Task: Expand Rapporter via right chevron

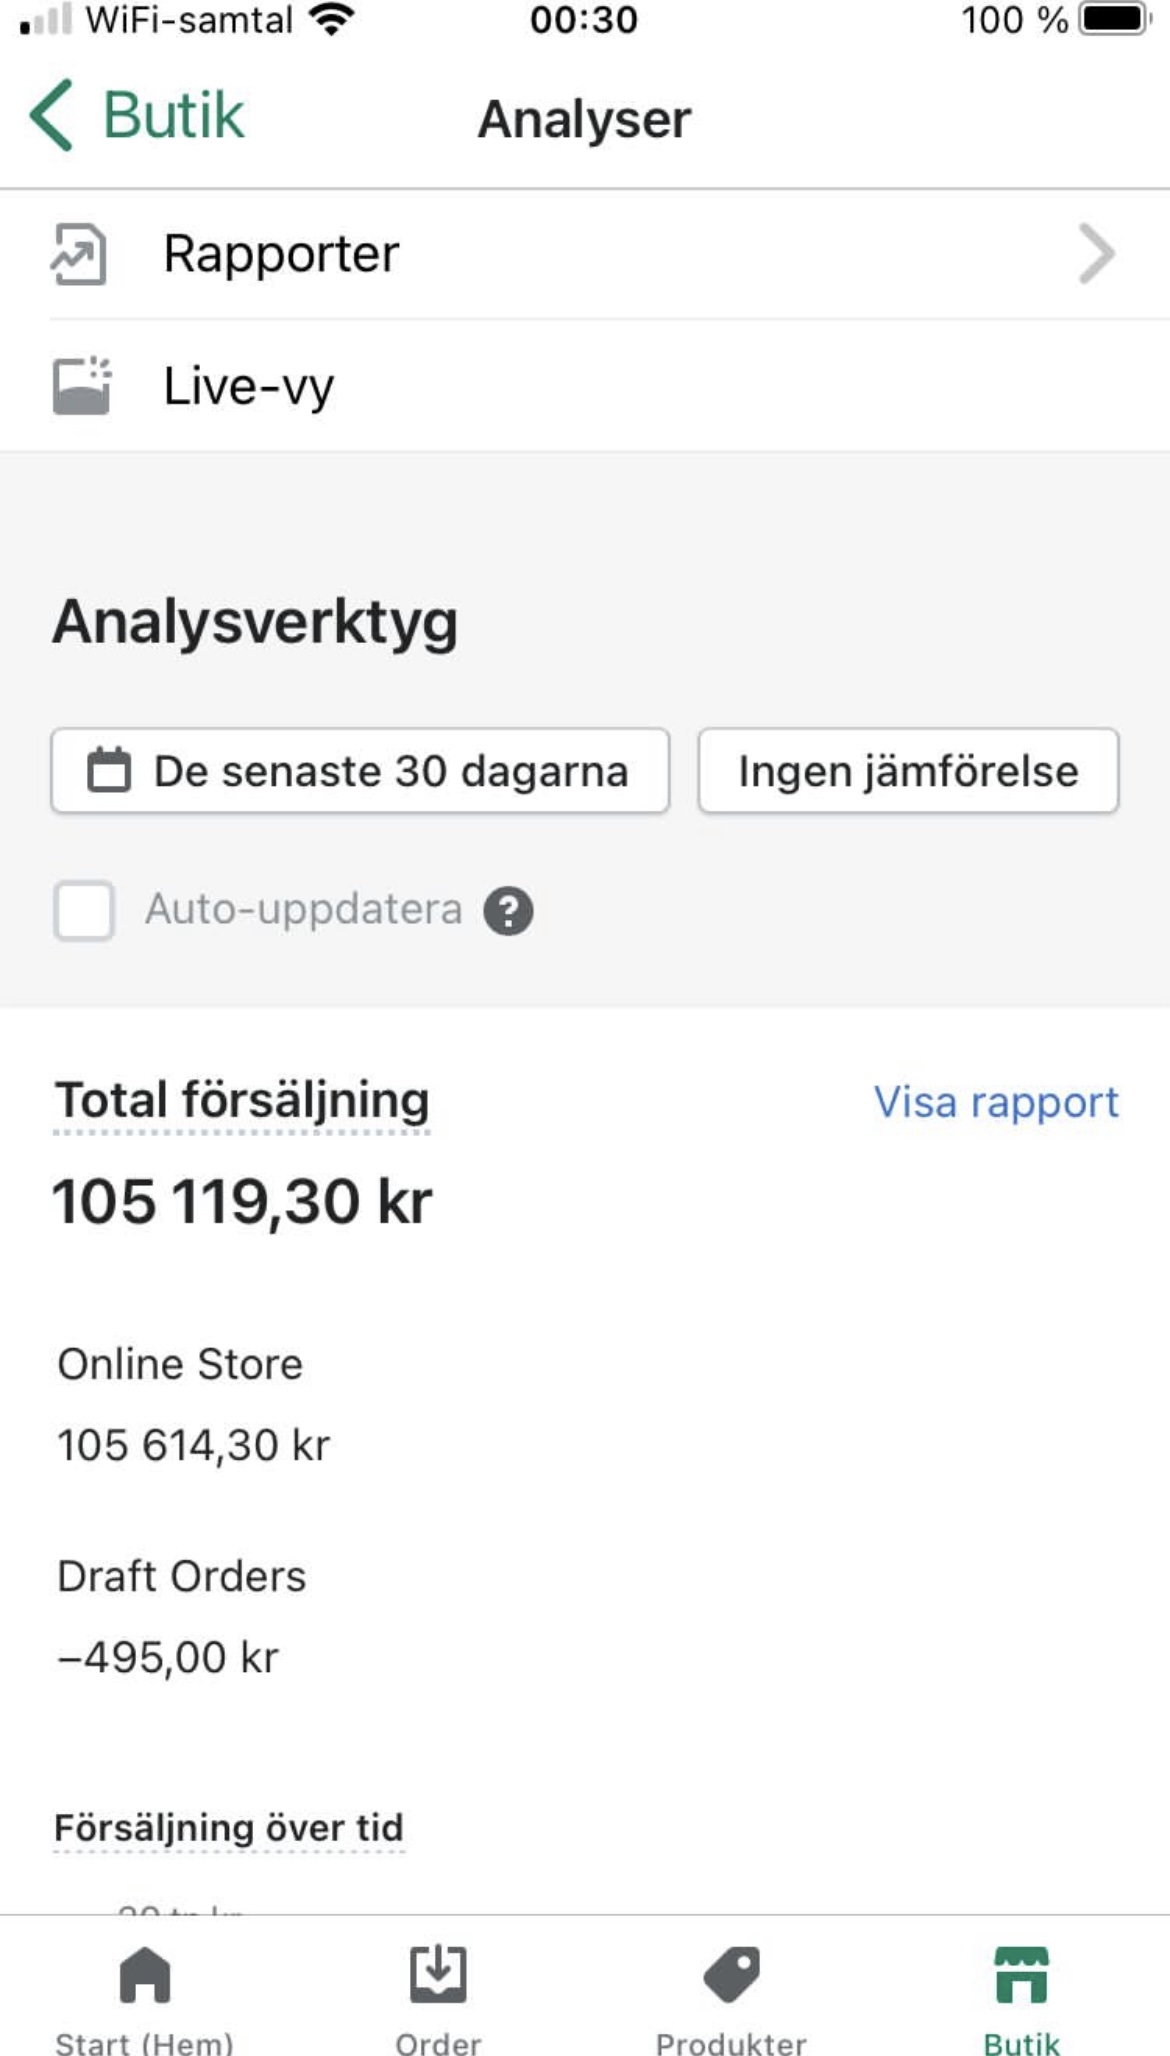Action: pos(1097,255)
